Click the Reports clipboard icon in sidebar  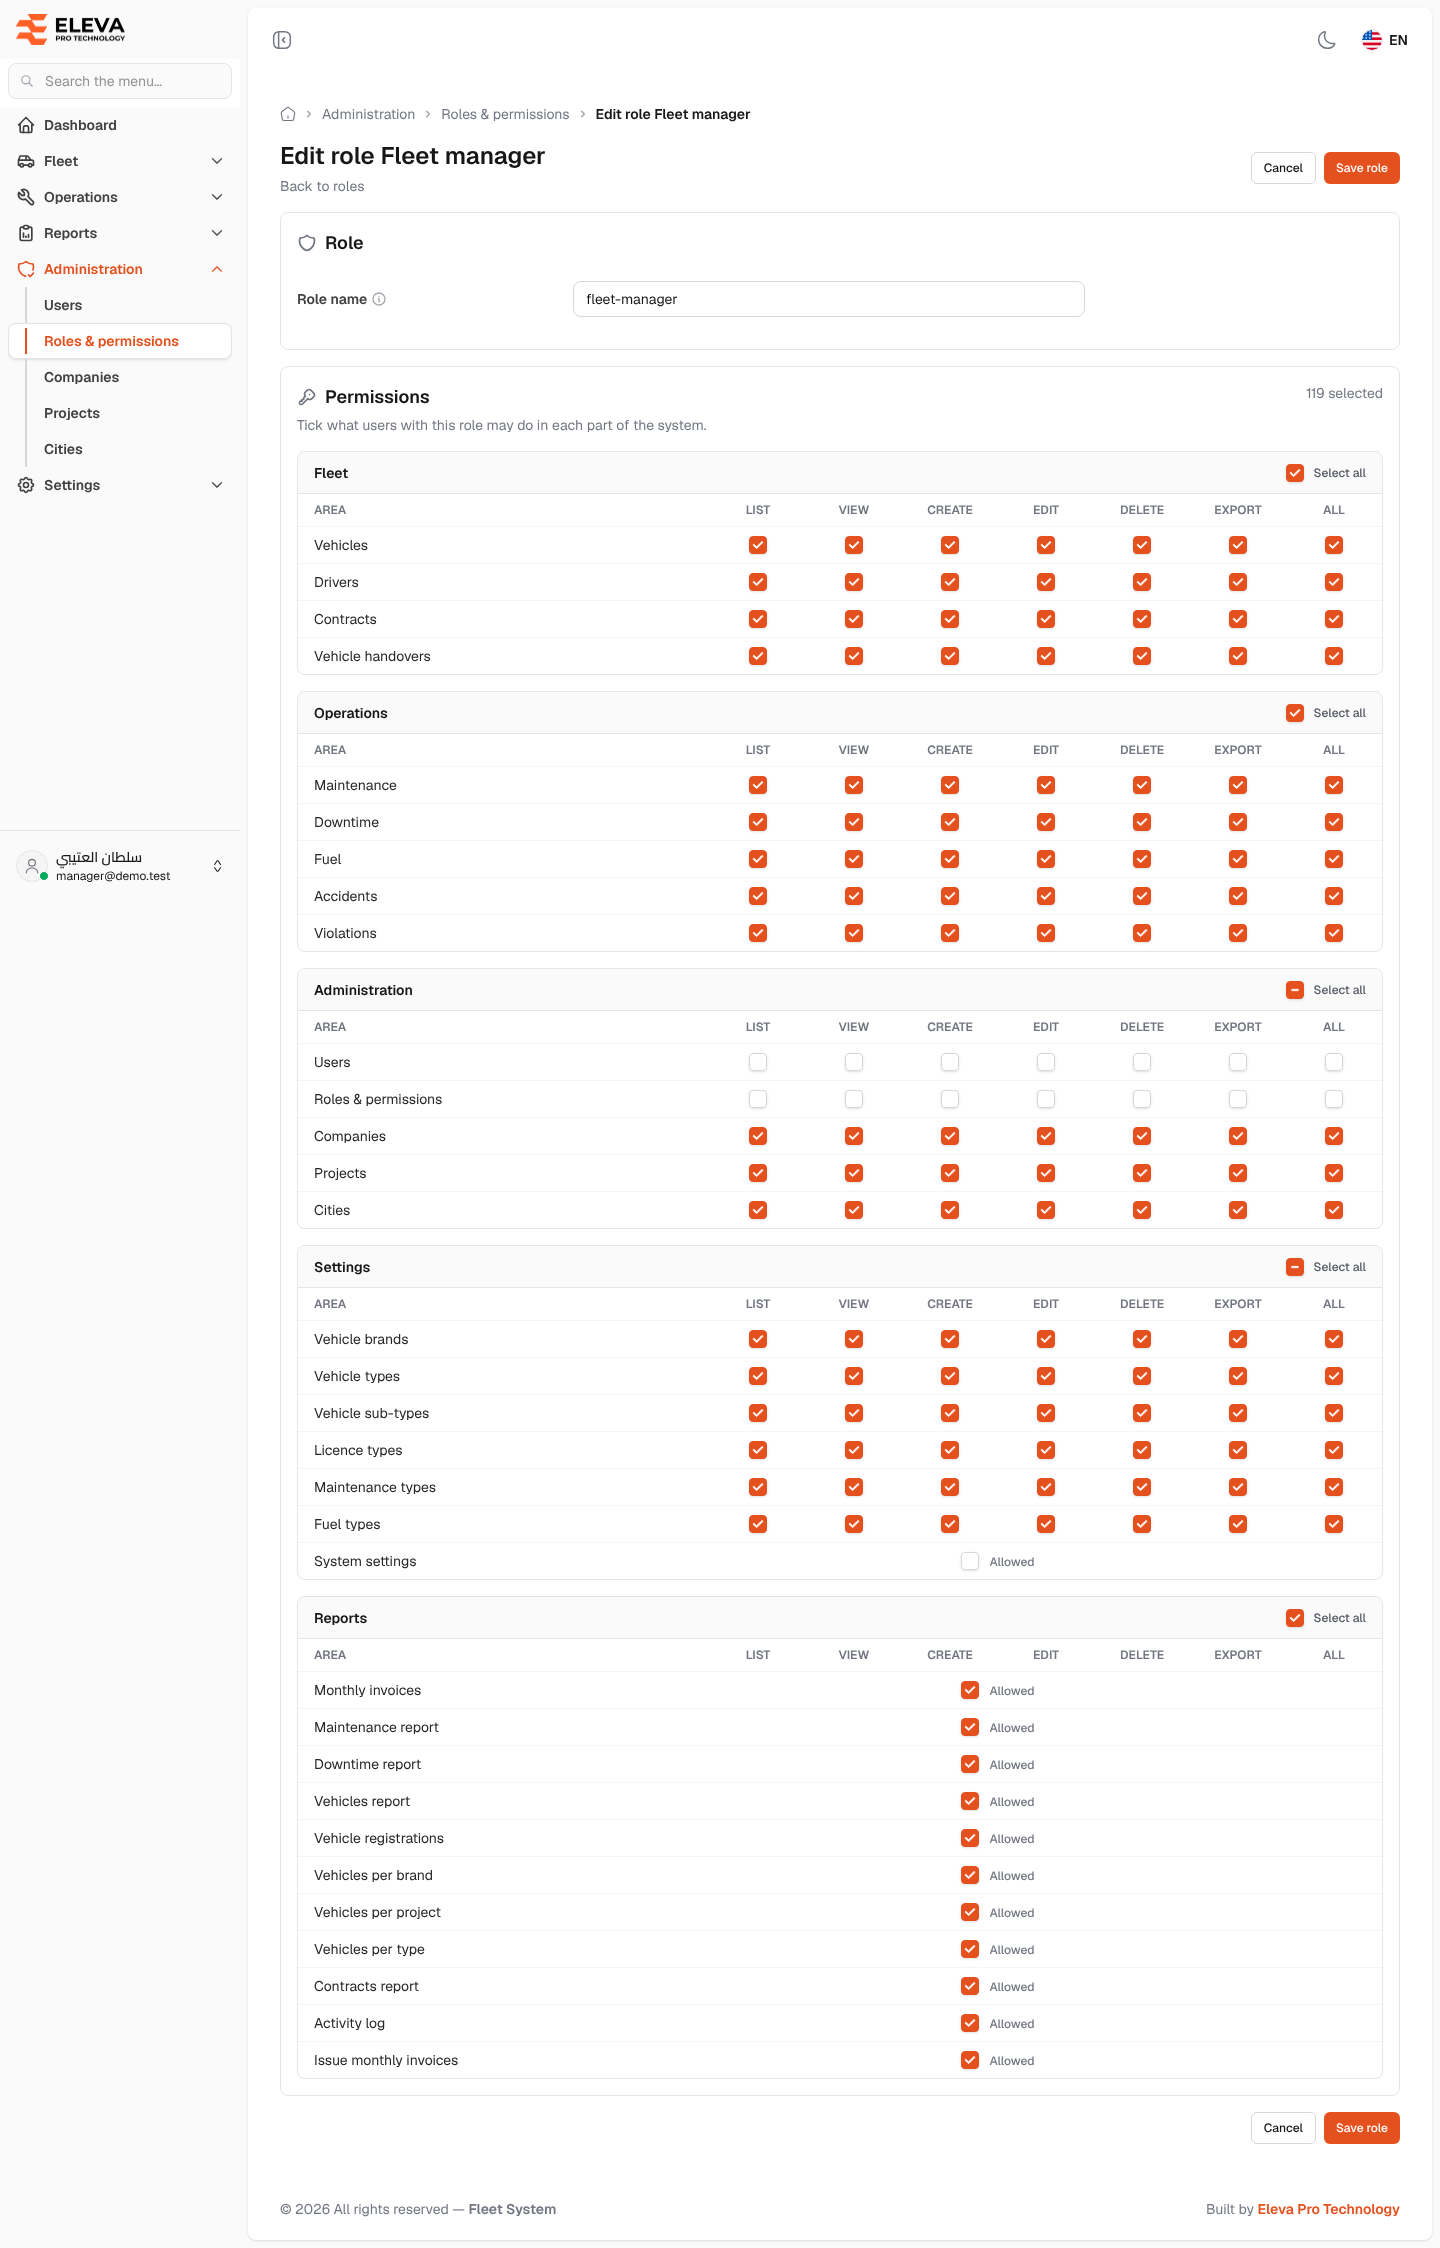tap(26, 233)
